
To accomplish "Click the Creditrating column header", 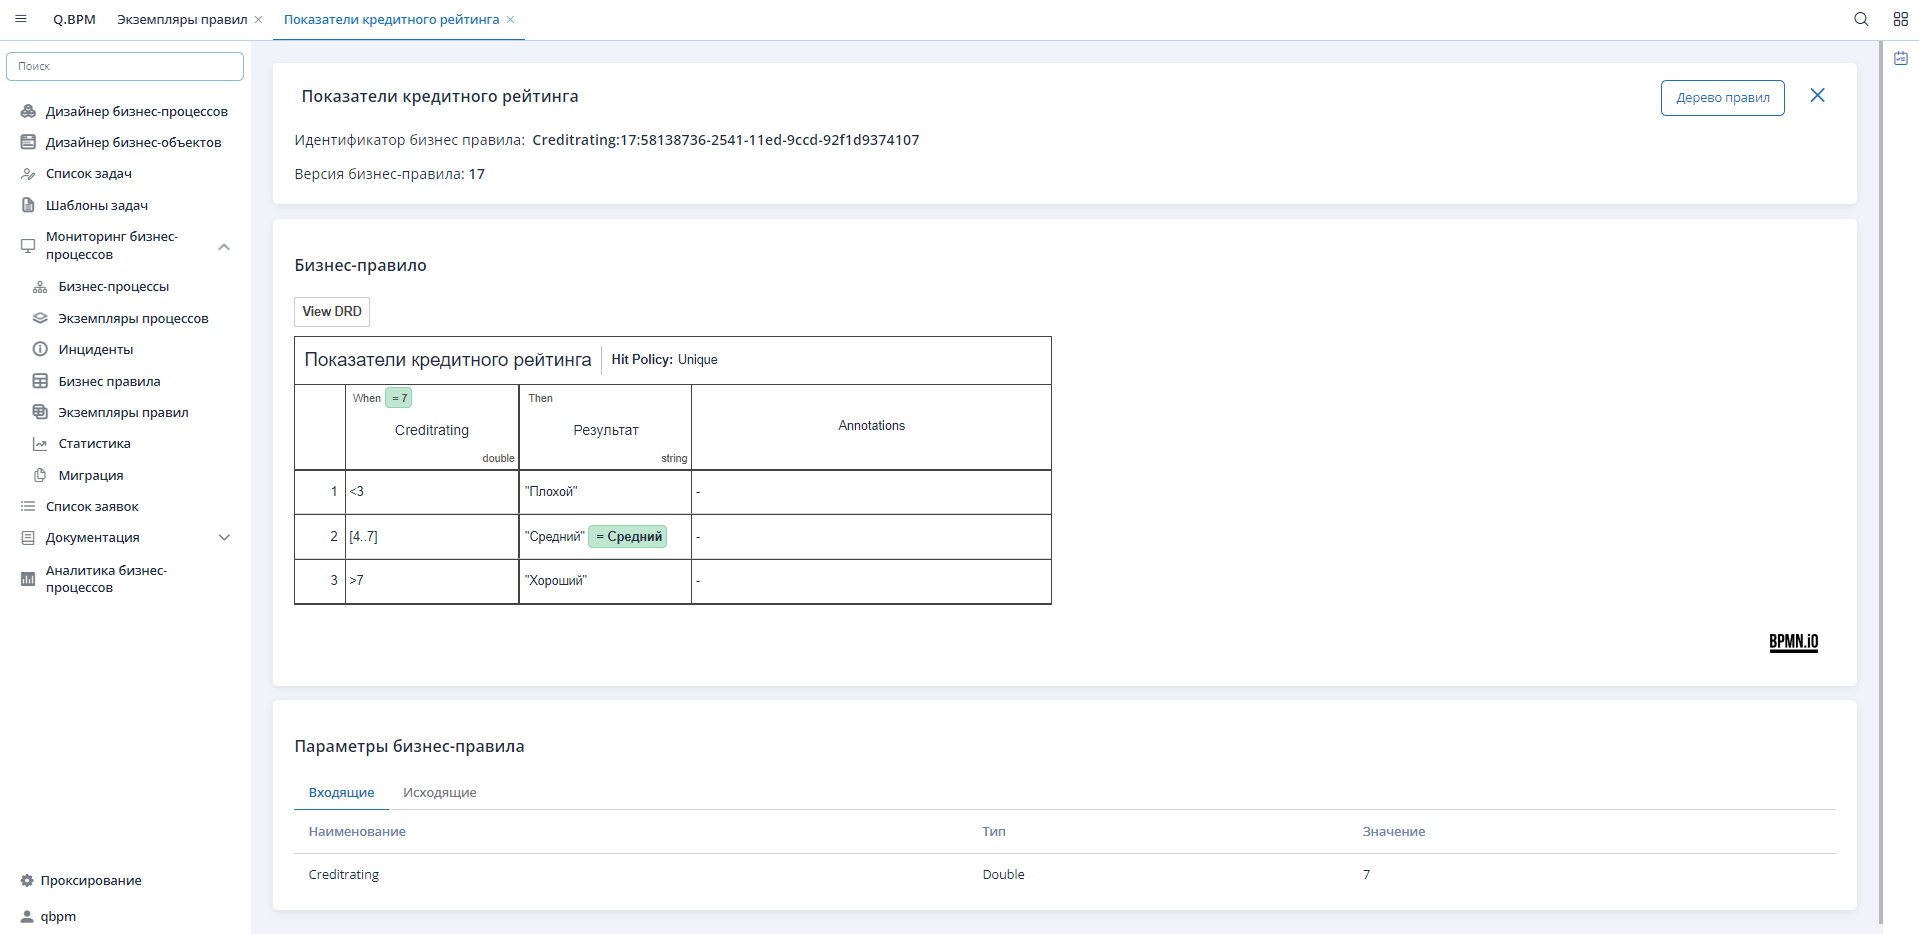I will [432, 430].
